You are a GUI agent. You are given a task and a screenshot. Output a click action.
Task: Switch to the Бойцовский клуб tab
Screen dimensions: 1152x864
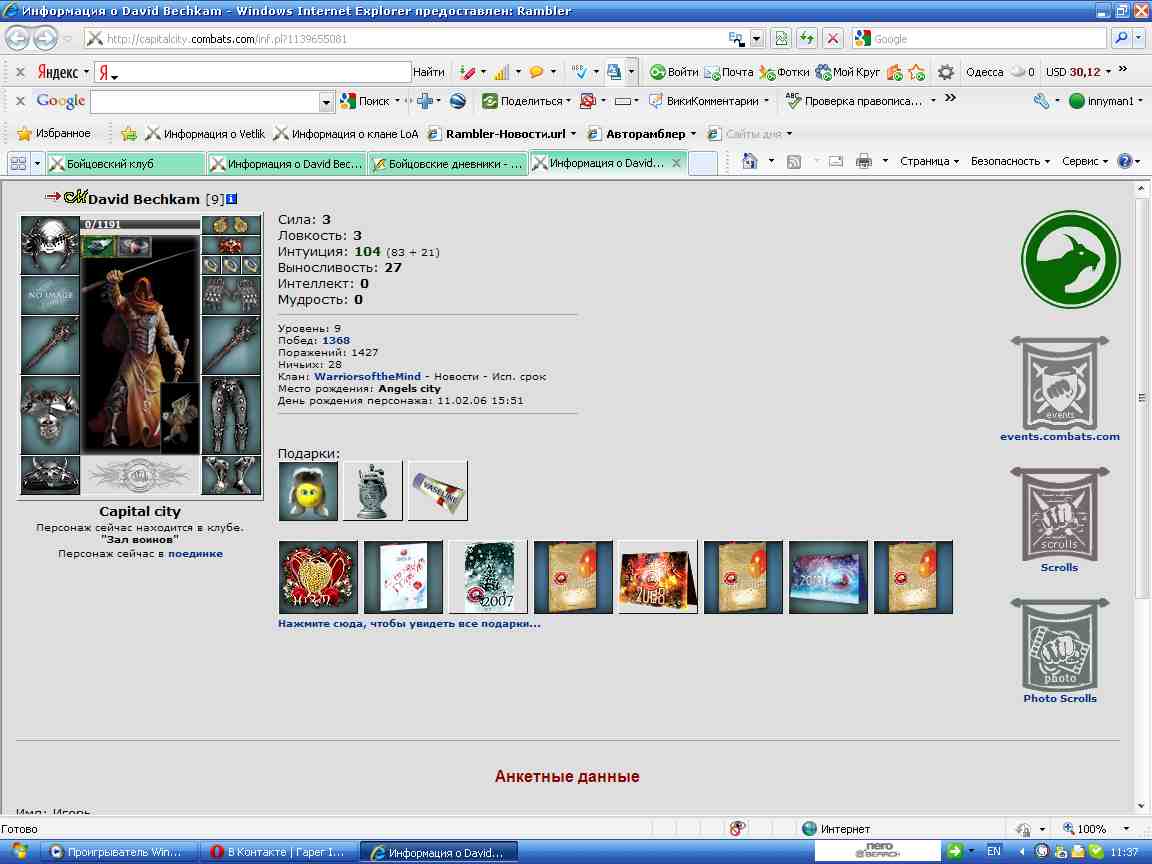pos(126,164)
